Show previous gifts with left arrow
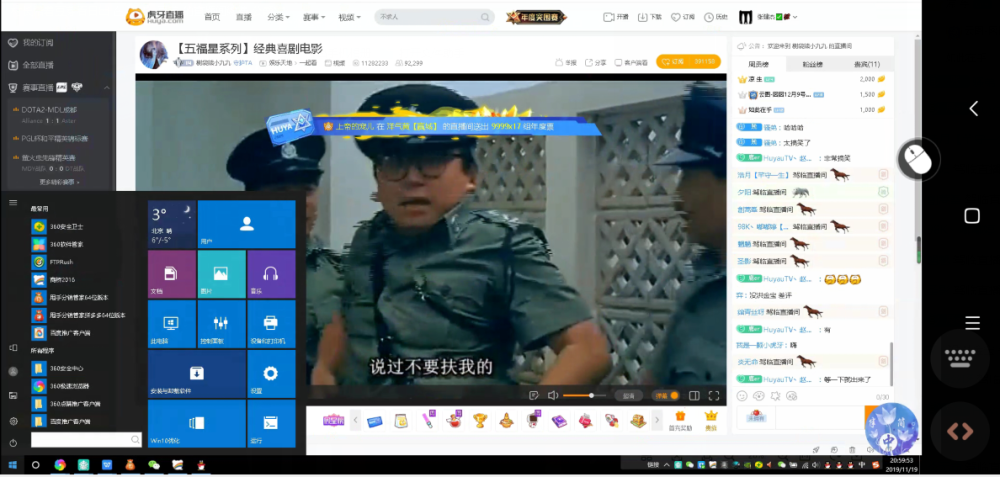Image resolution: width=1000 pixels, height=477 pixels. pyautogui.click(x=356, y=420)
